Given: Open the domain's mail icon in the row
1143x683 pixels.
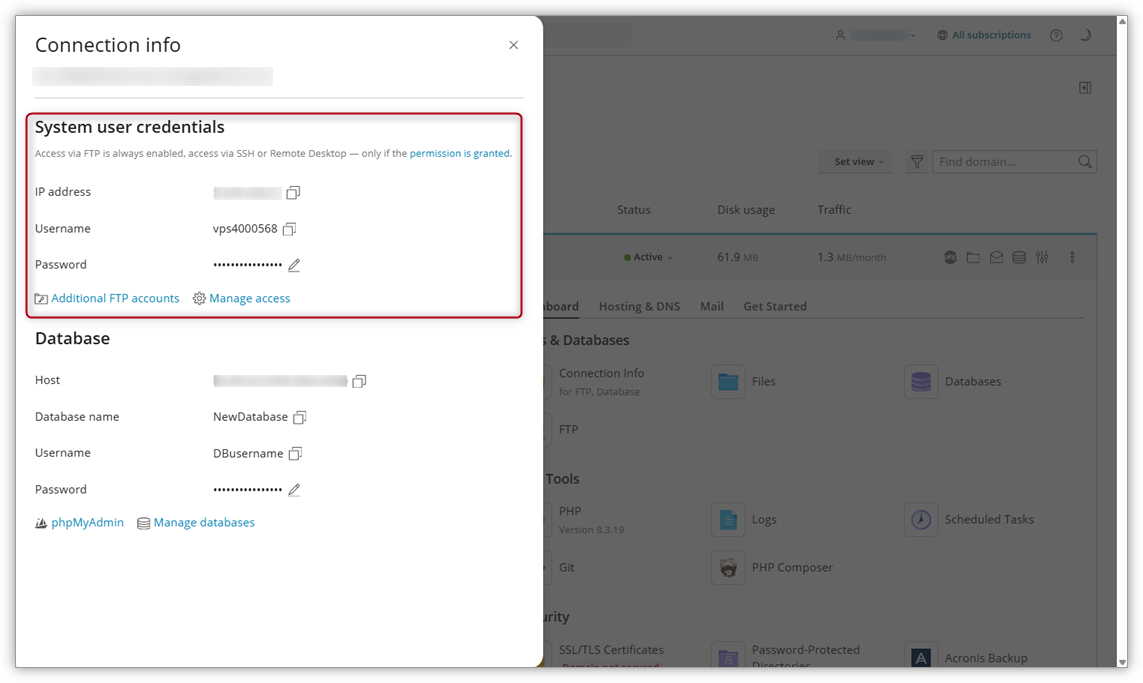Looking at the screenshot, I should click(x=996, y=257).
